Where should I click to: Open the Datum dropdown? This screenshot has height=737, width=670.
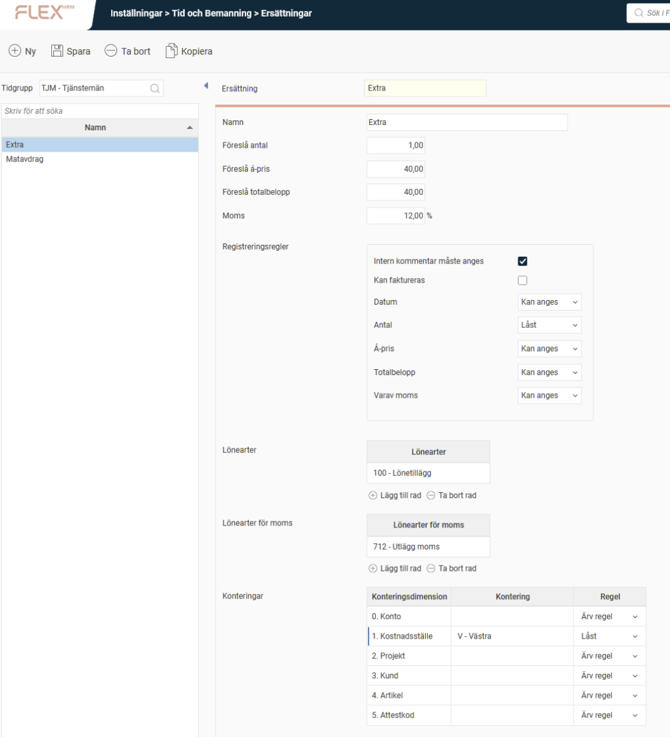549,302
